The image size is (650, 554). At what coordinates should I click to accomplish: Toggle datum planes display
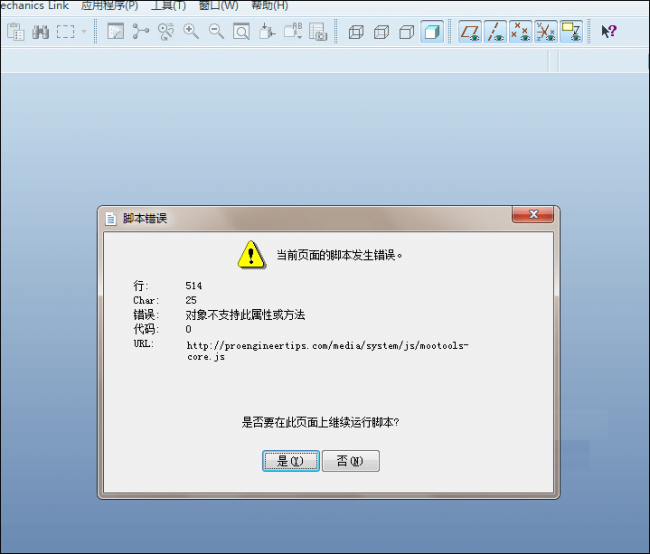[470, 32]
